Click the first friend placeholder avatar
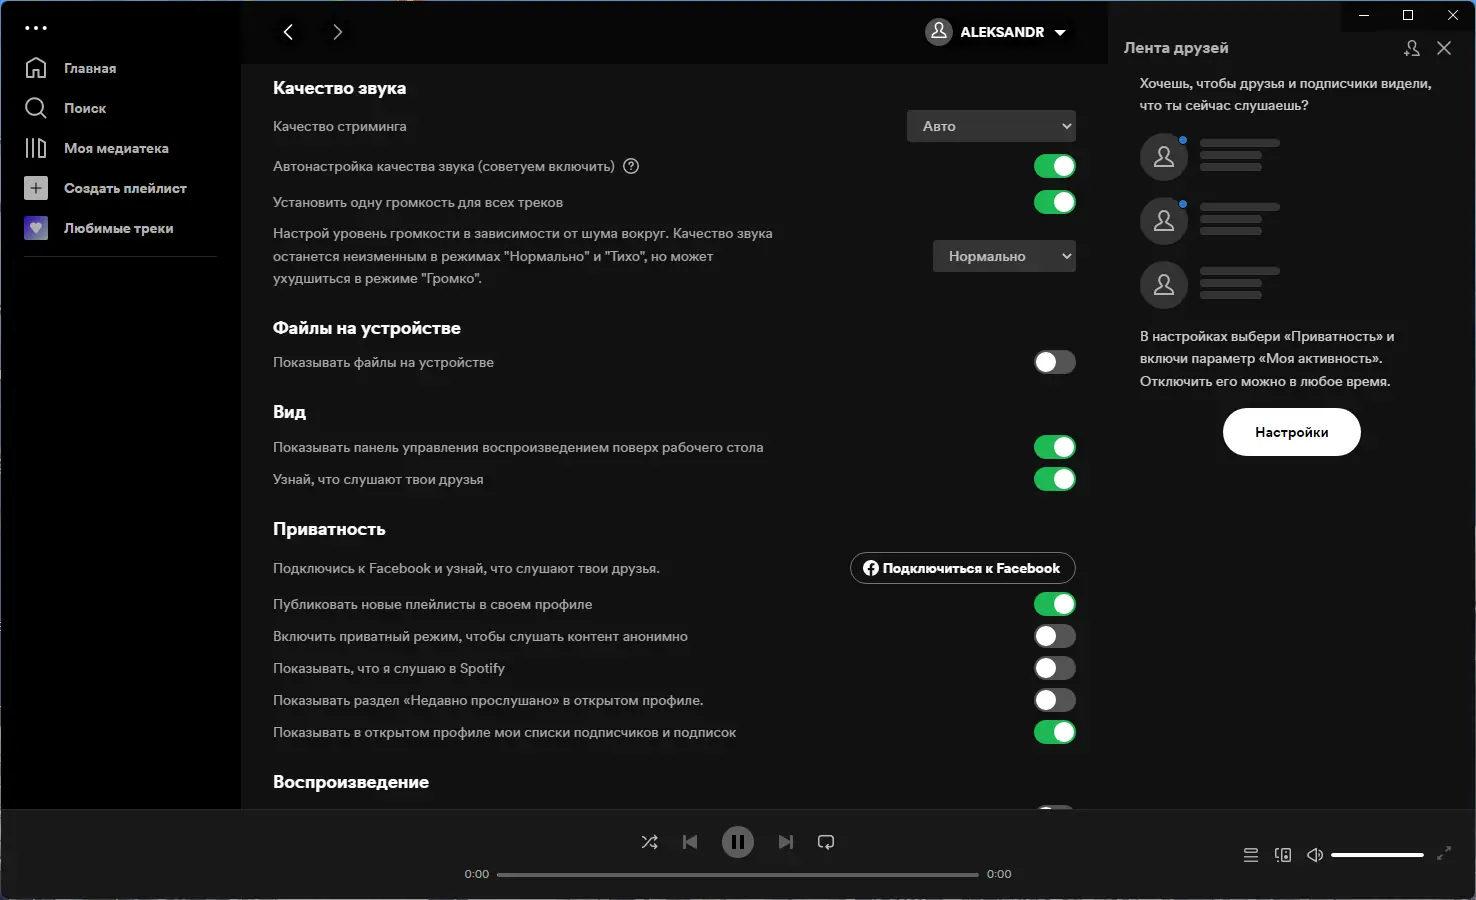Screen dimensions: 1476x900 click(x=1164, y=157)
